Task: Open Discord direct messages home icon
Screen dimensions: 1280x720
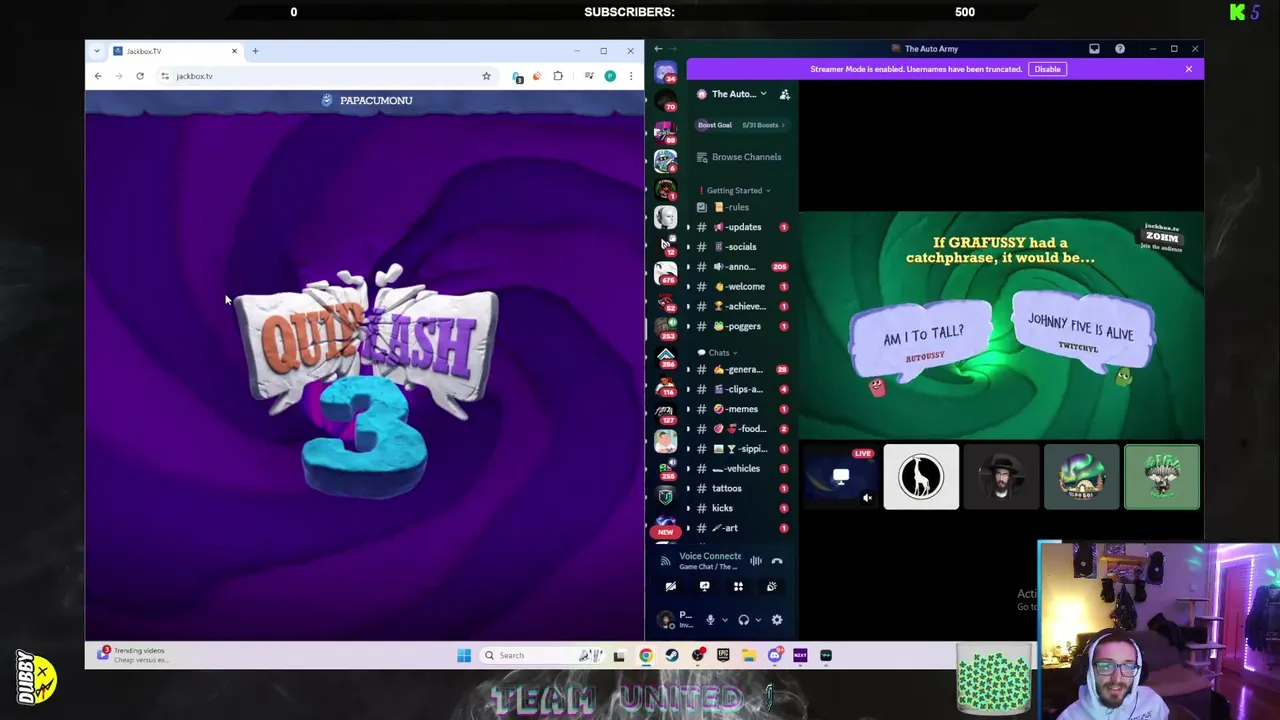Action: 665,72
